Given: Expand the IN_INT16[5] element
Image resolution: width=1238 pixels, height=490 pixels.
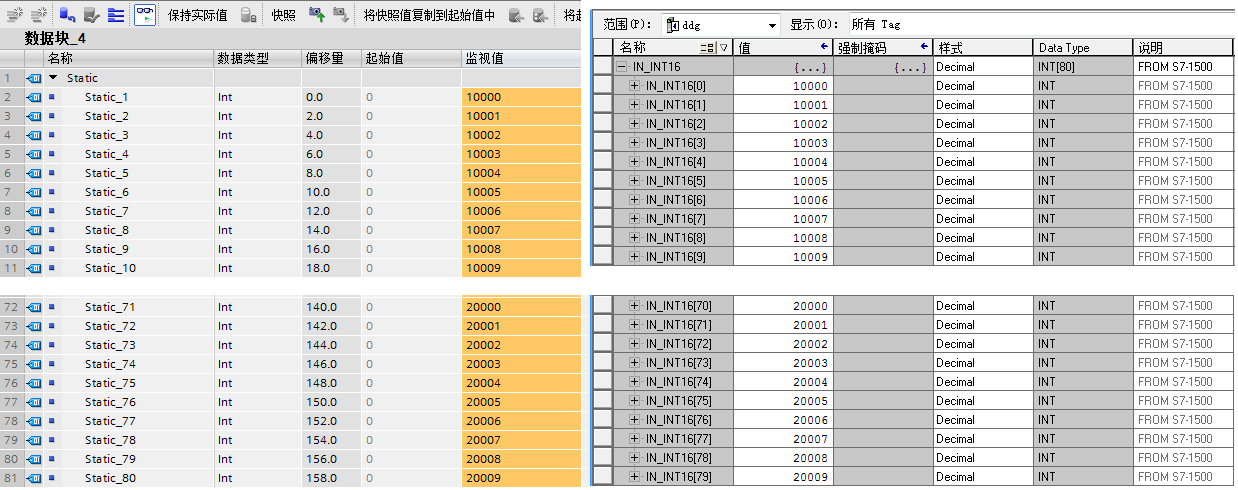Looking at the screenshot, I should point(634,181).
